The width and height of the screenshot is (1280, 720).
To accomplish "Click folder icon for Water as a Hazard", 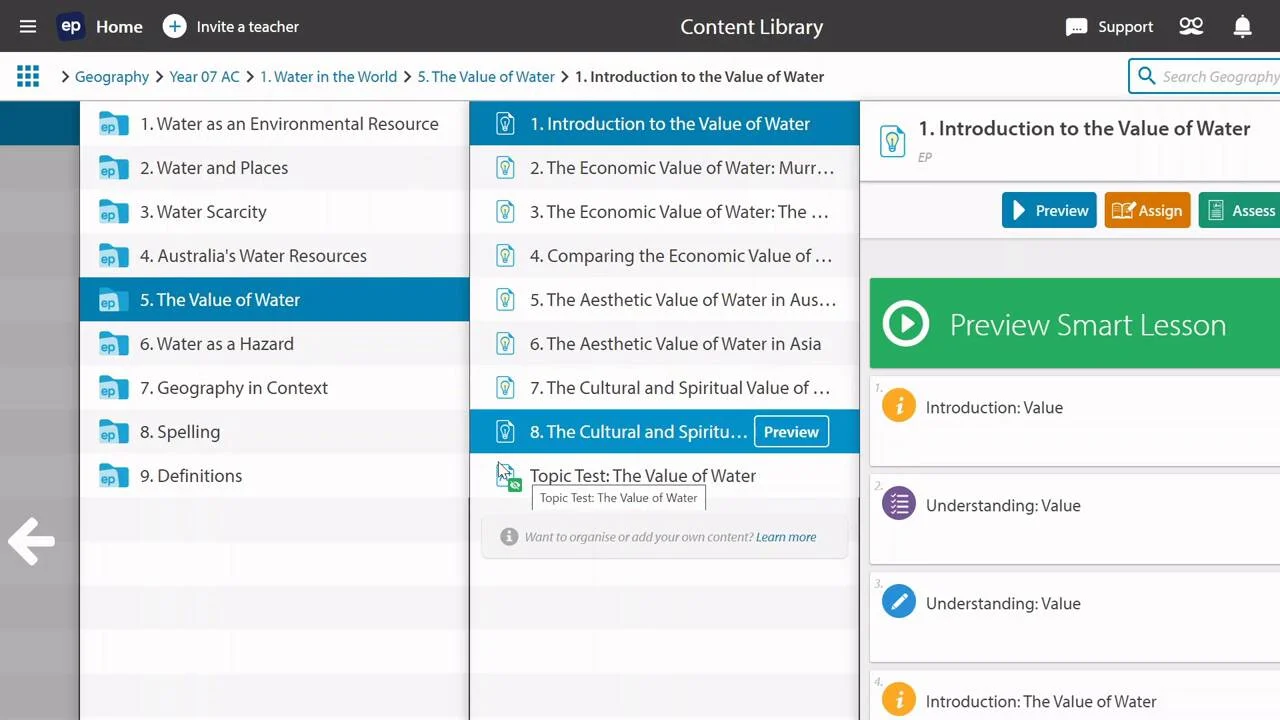I will tap(114, 344).
